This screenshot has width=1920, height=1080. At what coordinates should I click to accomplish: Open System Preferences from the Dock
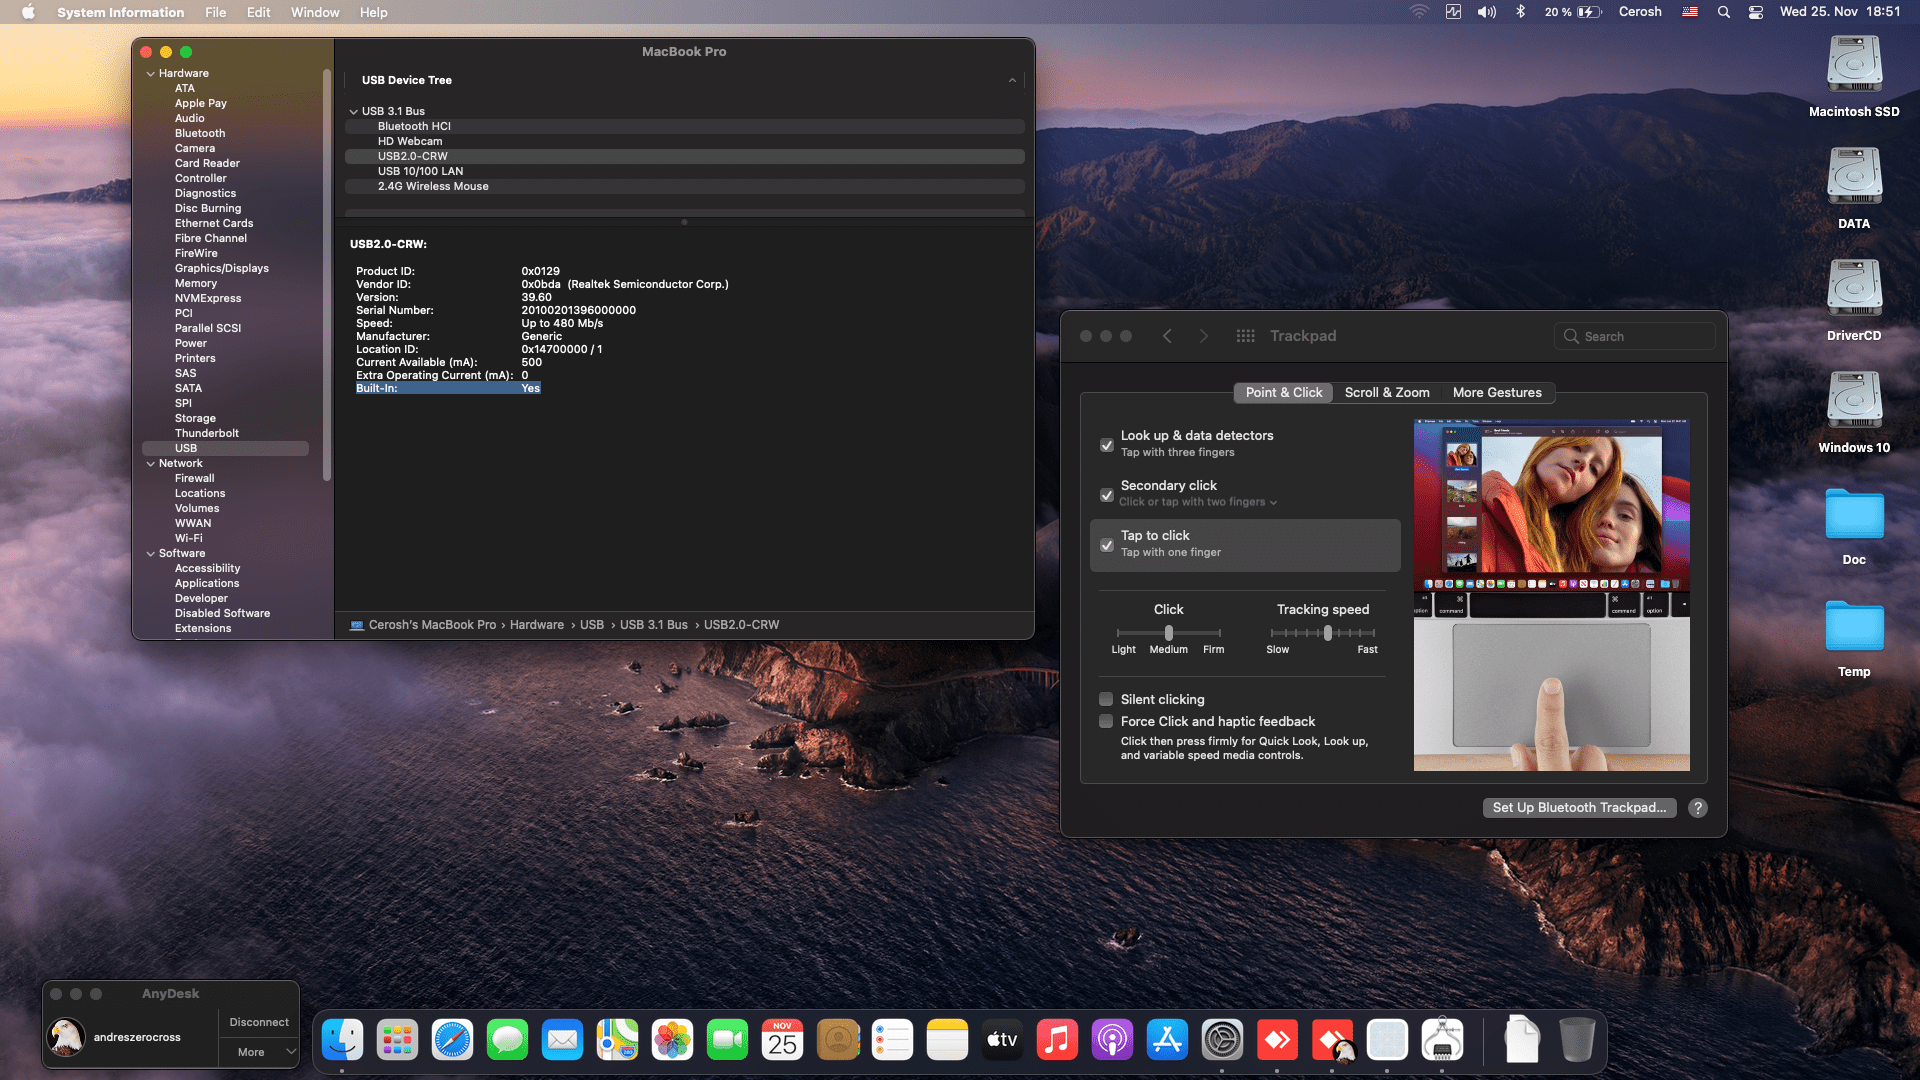pyautogui.click(x=1222, y=1039)
